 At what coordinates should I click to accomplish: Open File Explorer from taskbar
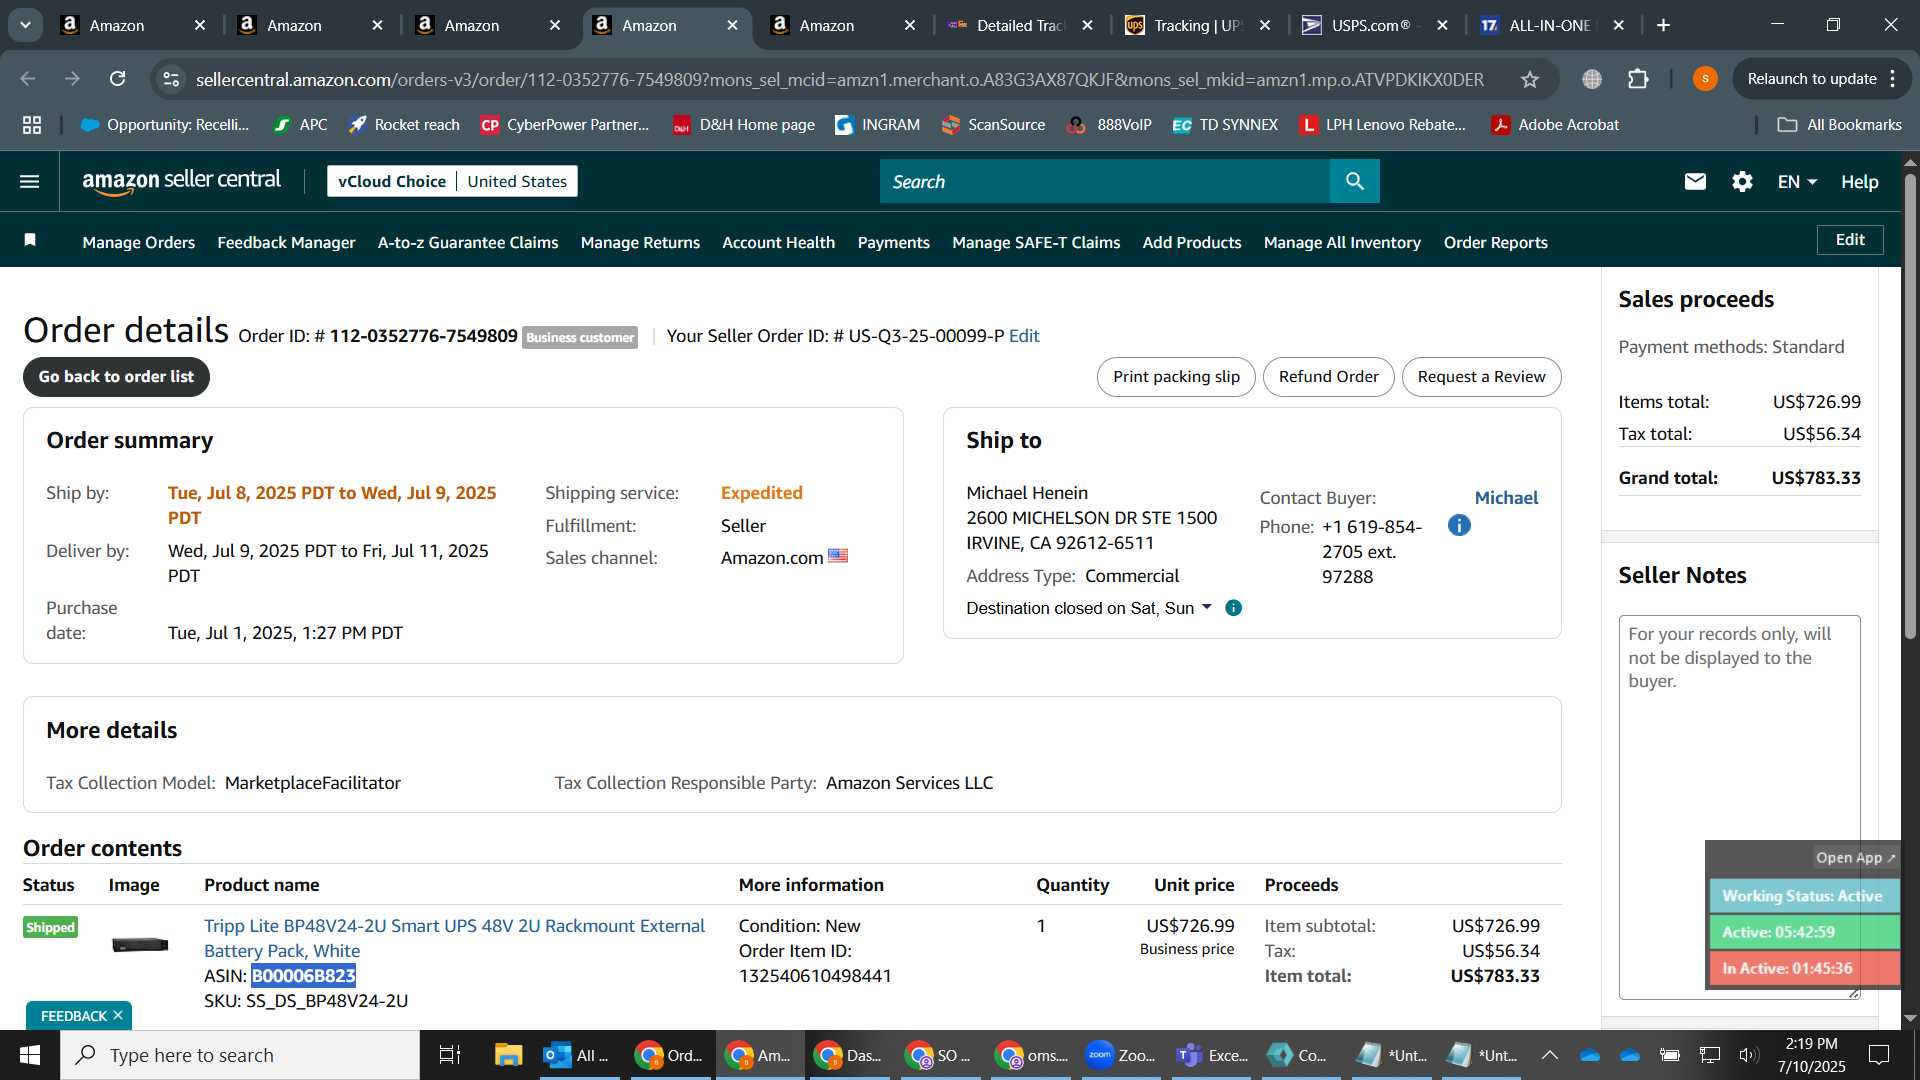click(x=508, y=1055)
